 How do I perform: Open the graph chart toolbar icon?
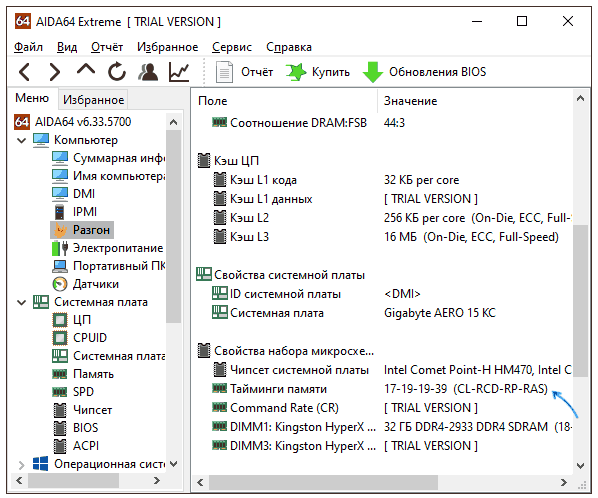pyautogui.click(x=179, y=72)
